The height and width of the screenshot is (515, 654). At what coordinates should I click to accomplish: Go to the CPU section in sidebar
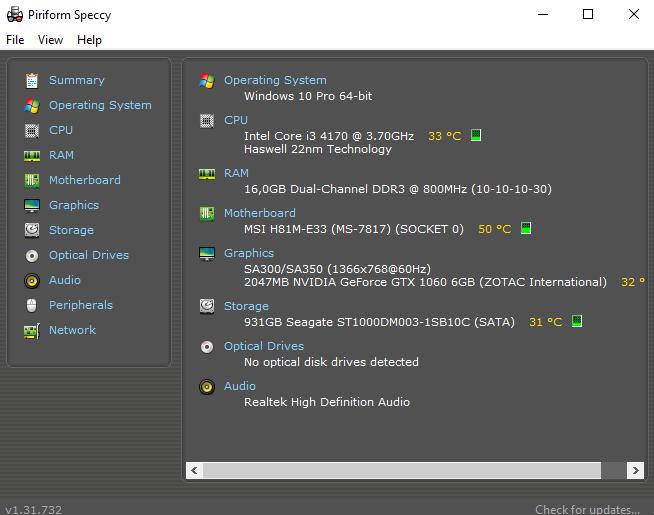click(x=61, y=130)
